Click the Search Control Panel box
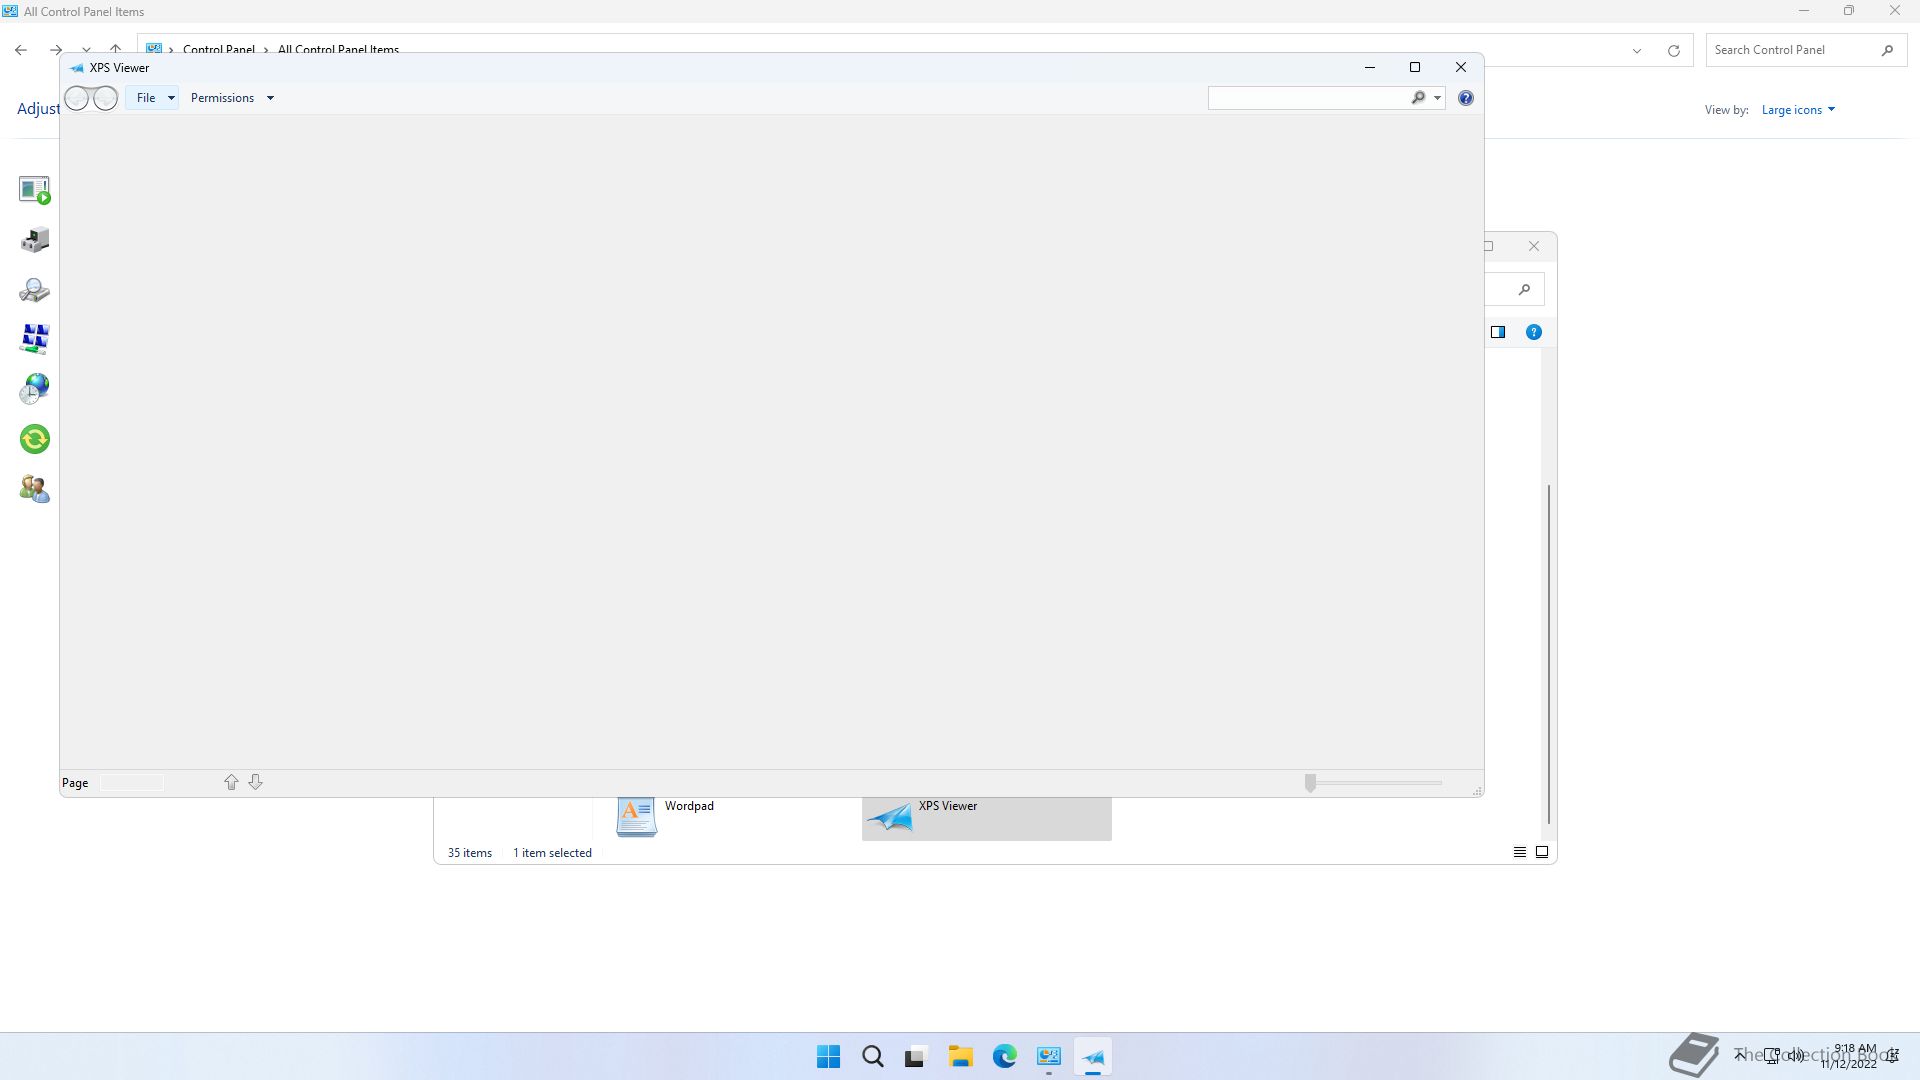1920x1080 pixels. pos(1790,50)
